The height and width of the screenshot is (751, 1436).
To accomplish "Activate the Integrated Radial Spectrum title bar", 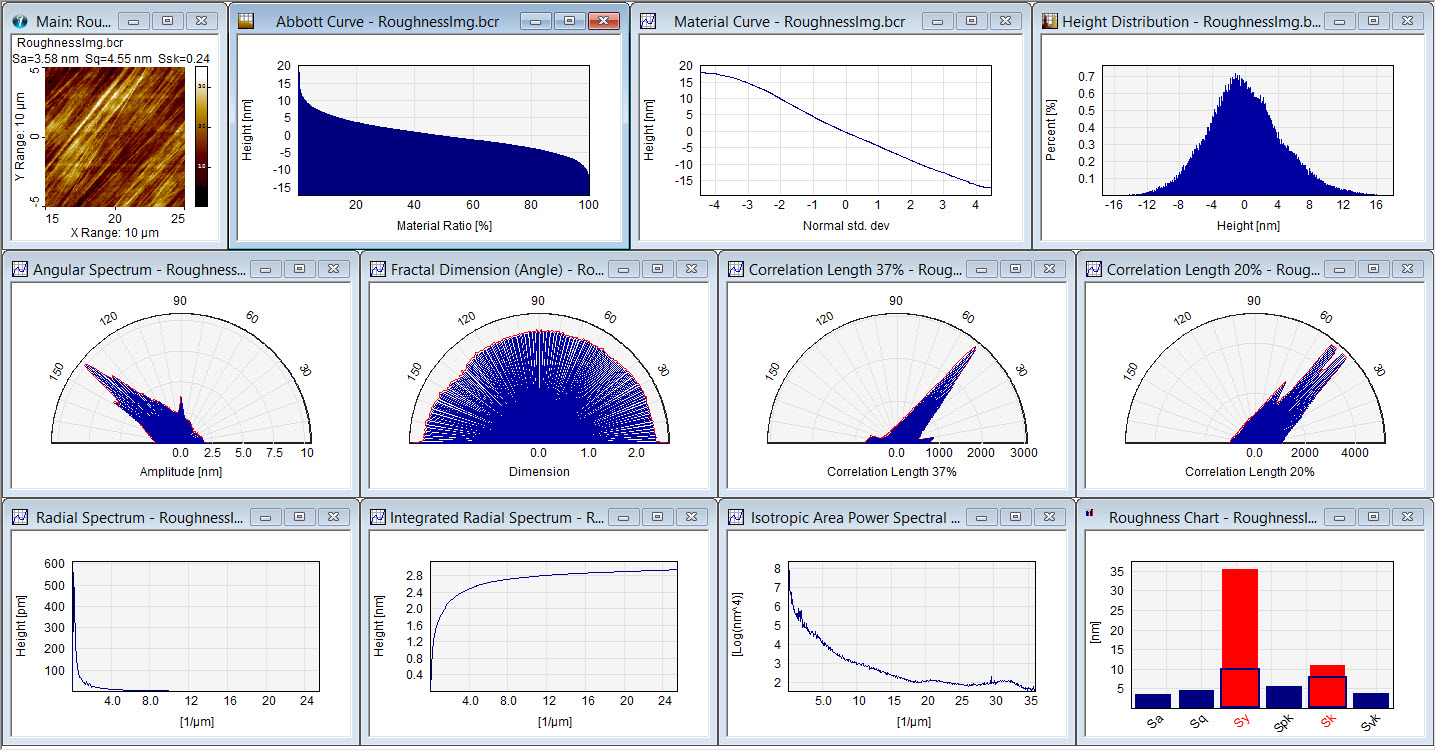I will pos(496,517).
